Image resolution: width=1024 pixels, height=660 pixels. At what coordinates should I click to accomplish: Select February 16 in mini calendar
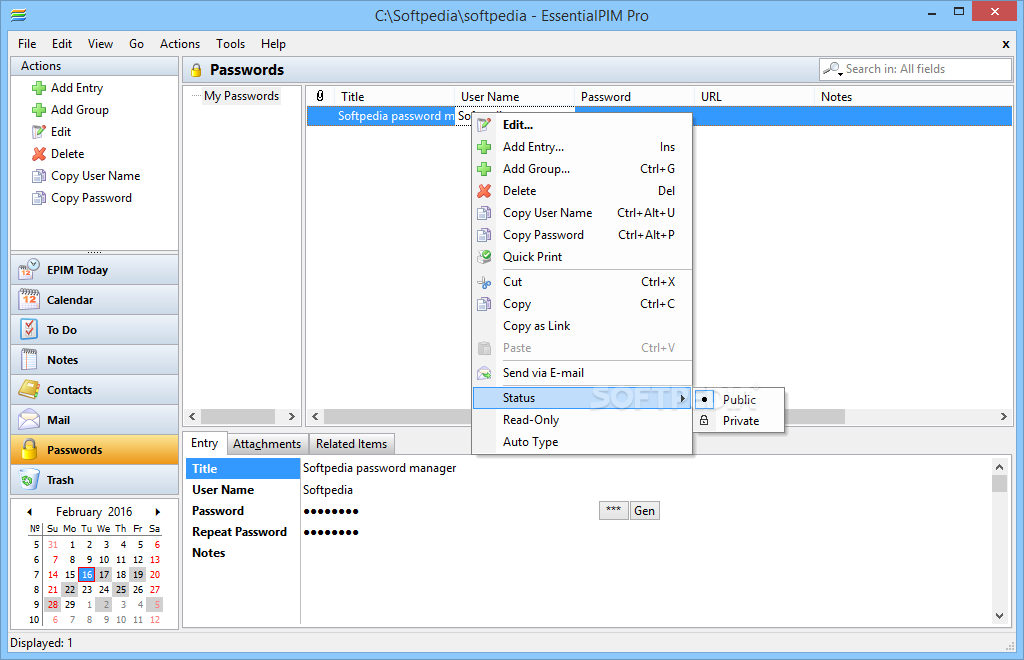[87, 574]
